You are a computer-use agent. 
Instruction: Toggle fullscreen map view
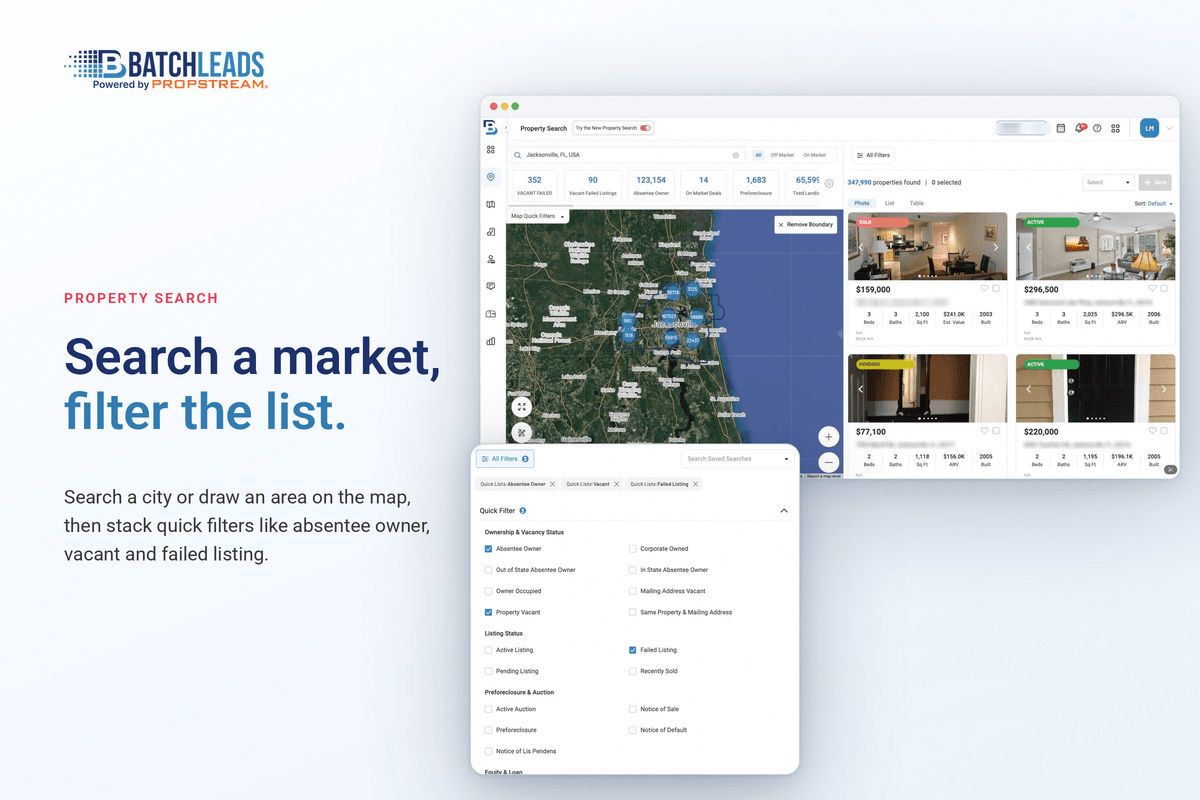tap(521, 406)
